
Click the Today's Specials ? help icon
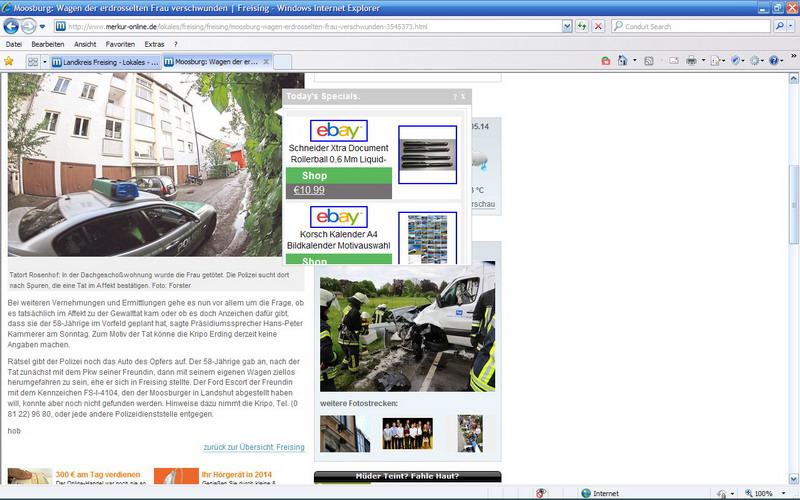(x=455, y=96)
